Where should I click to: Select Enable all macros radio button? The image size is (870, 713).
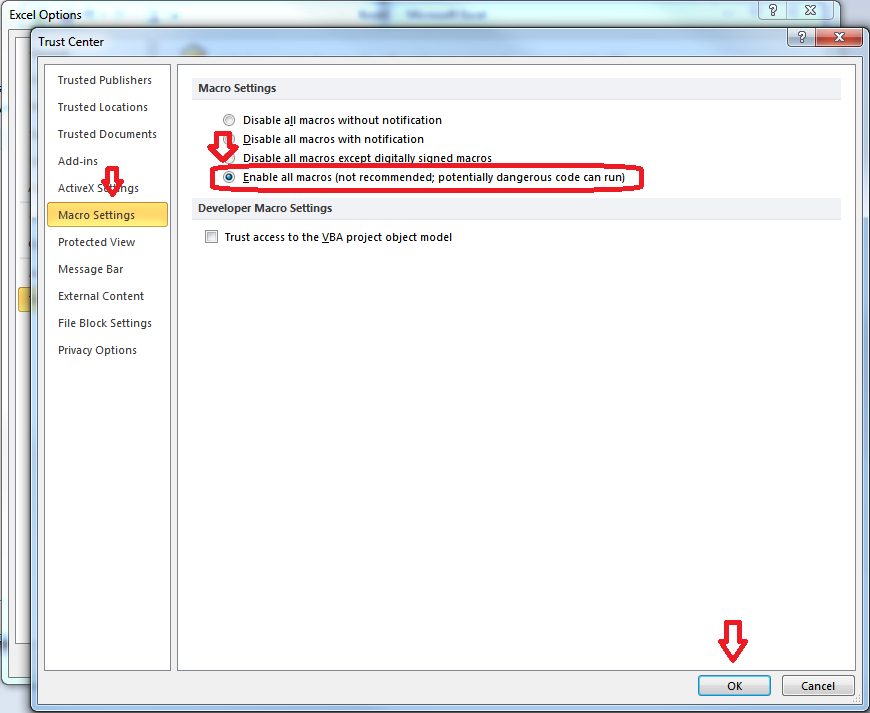click(229, 177)
